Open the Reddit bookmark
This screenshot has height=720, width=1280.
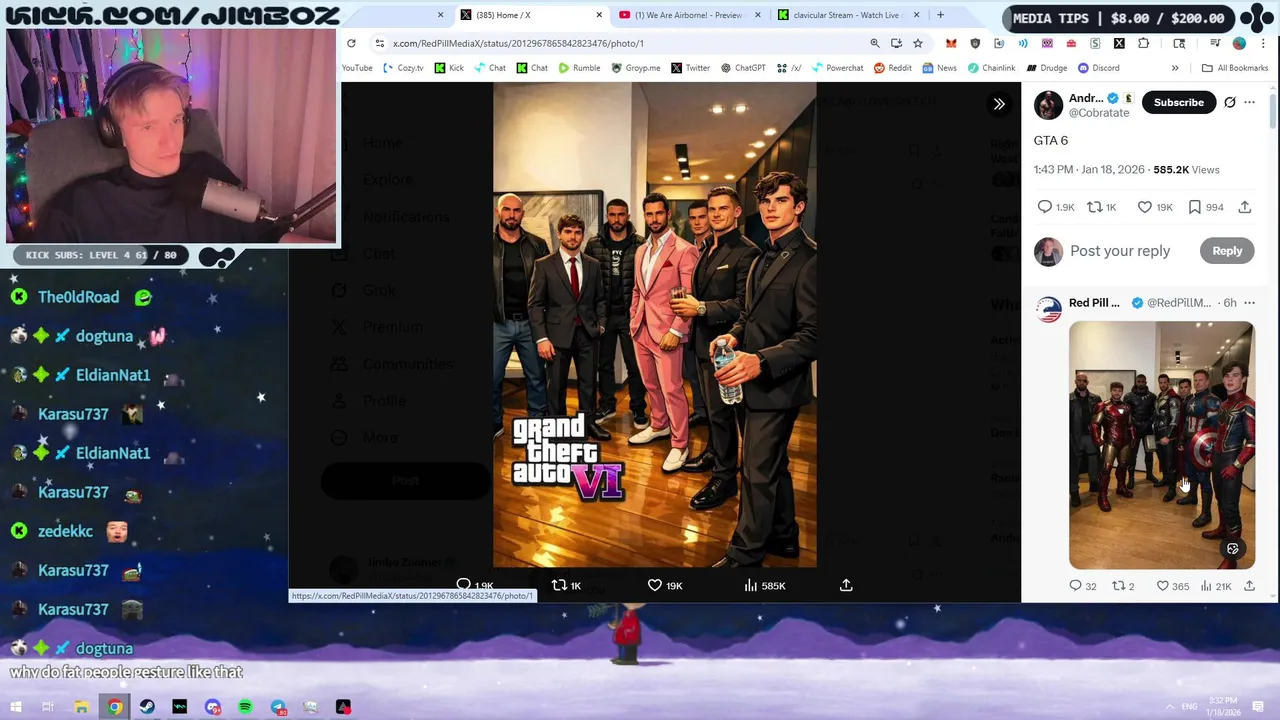click(892, 68)
